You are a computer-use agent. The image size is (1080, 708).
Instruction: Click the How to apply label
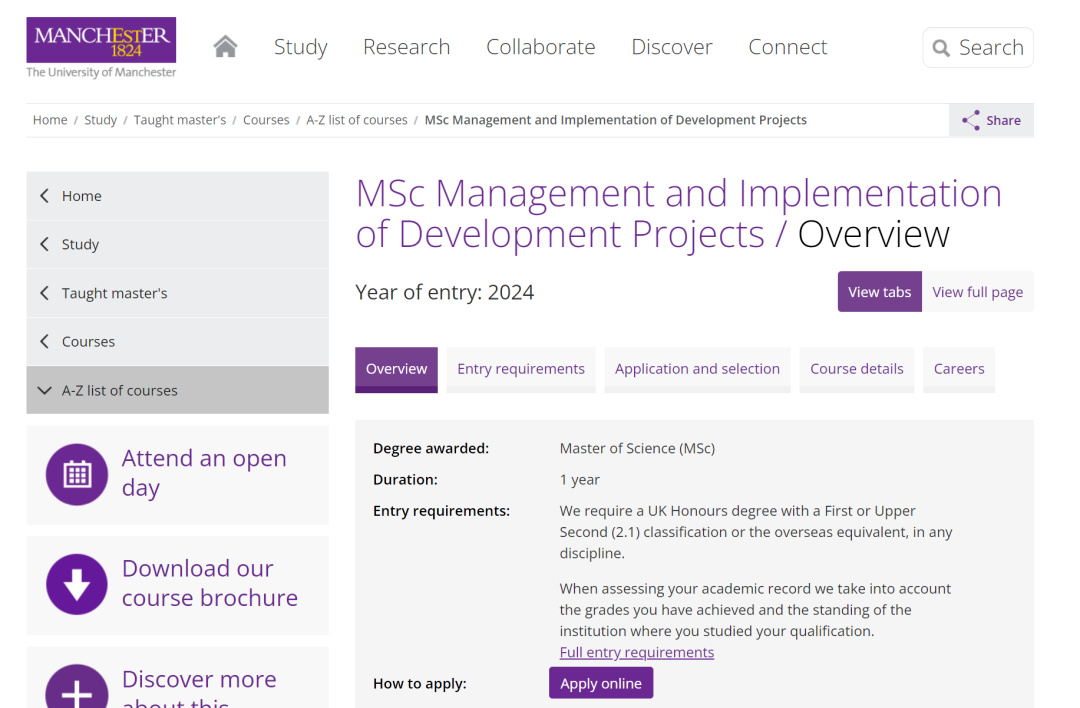[x=419, y=684]
